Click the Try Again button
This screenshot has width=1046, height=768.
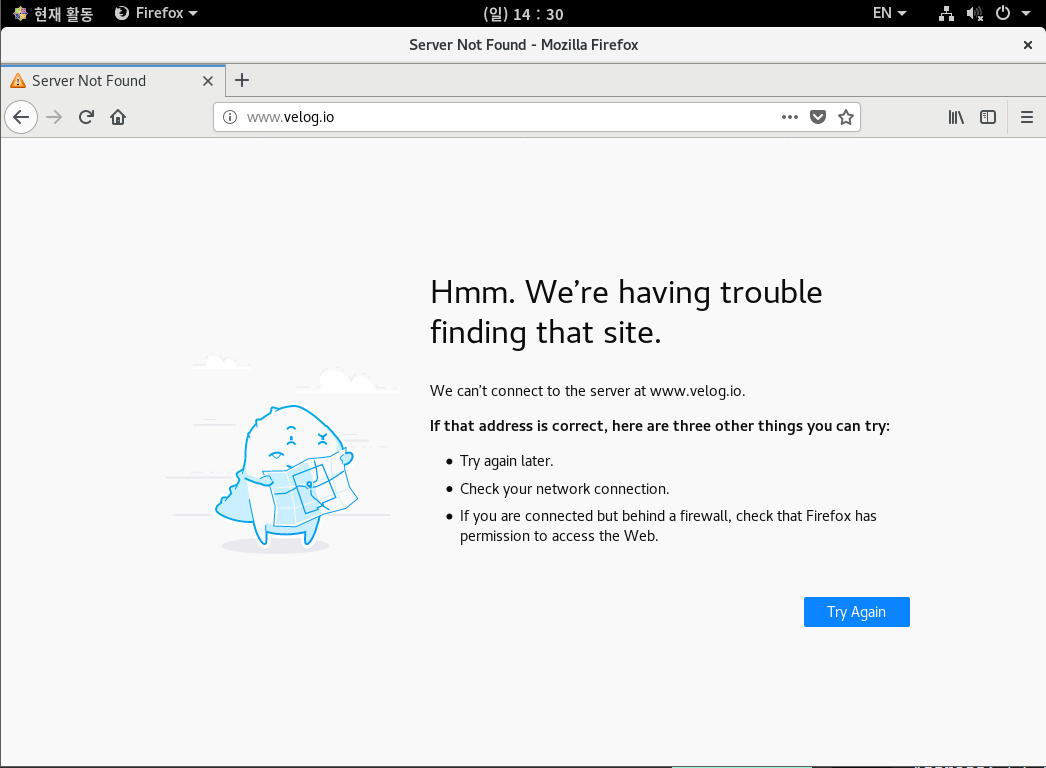857,612
